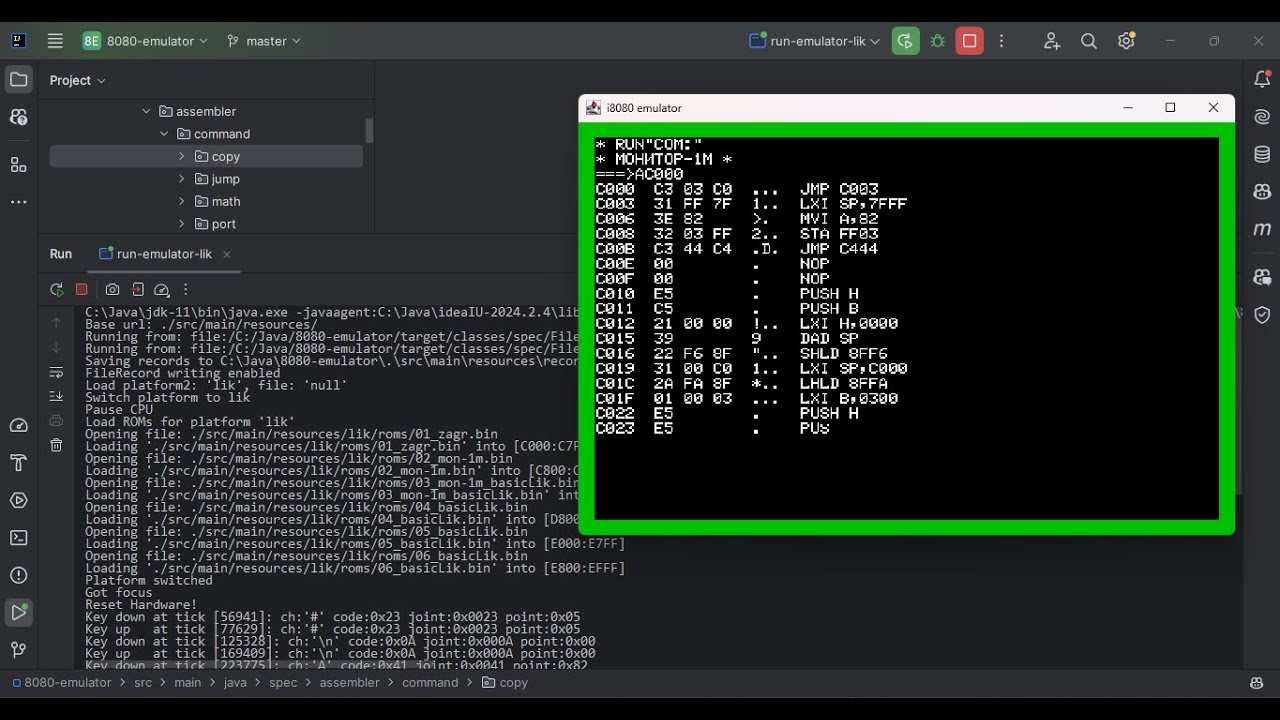Open the left-sidebar people-with-question-mark tool window
The height and width of the screenshot is (720, 1280).
tap(18, 117)
